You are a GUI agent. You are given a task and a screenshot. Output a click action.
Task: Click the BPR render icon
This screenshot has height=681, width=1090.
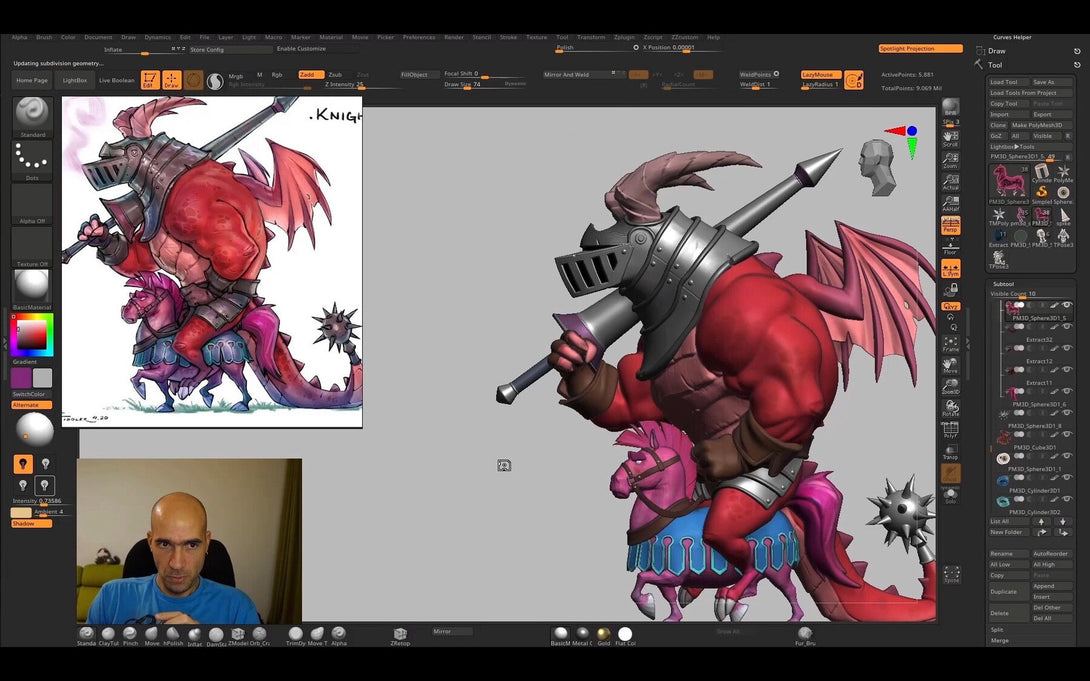click(950, 108)
